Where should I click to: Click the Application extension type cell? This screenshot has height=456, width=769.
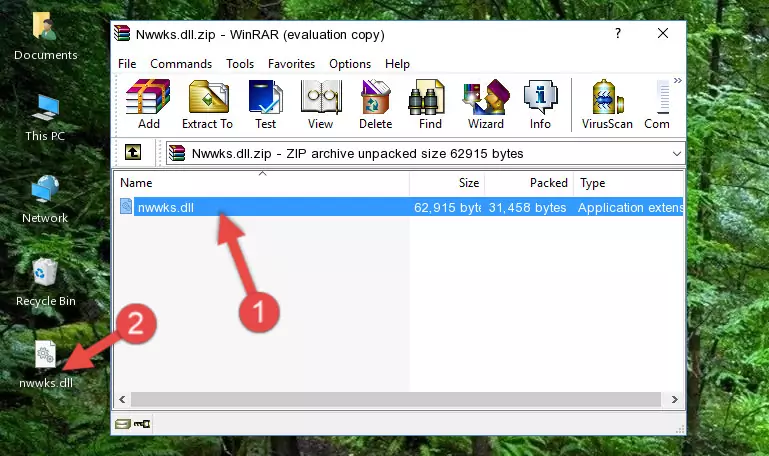630,207
